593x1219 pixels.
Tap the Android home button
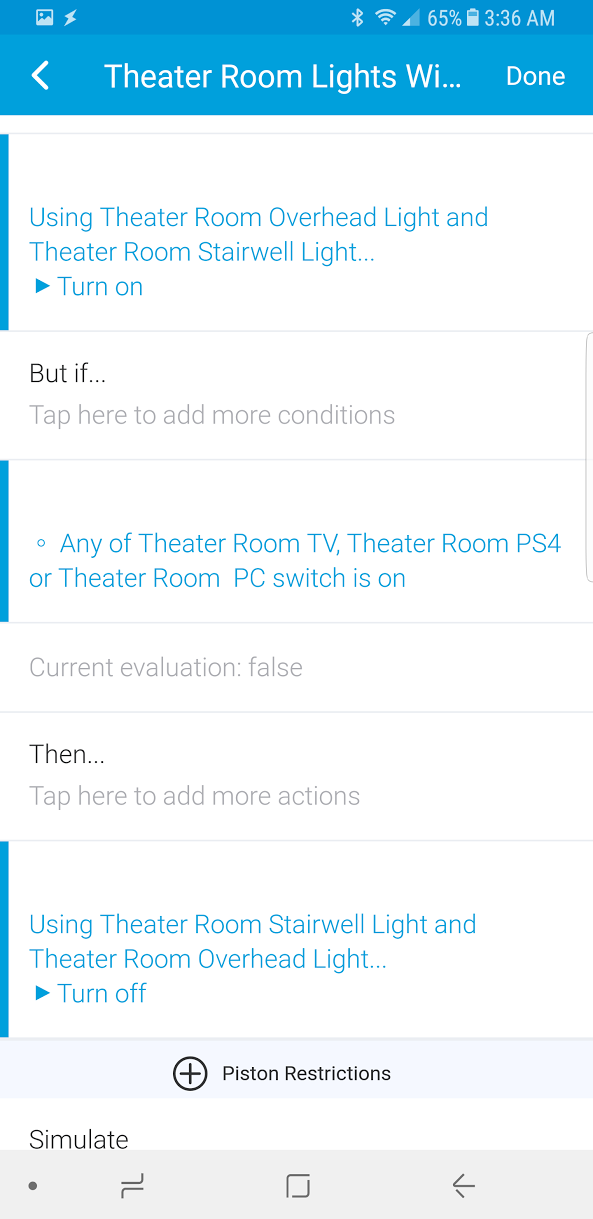coord(298,1186)
